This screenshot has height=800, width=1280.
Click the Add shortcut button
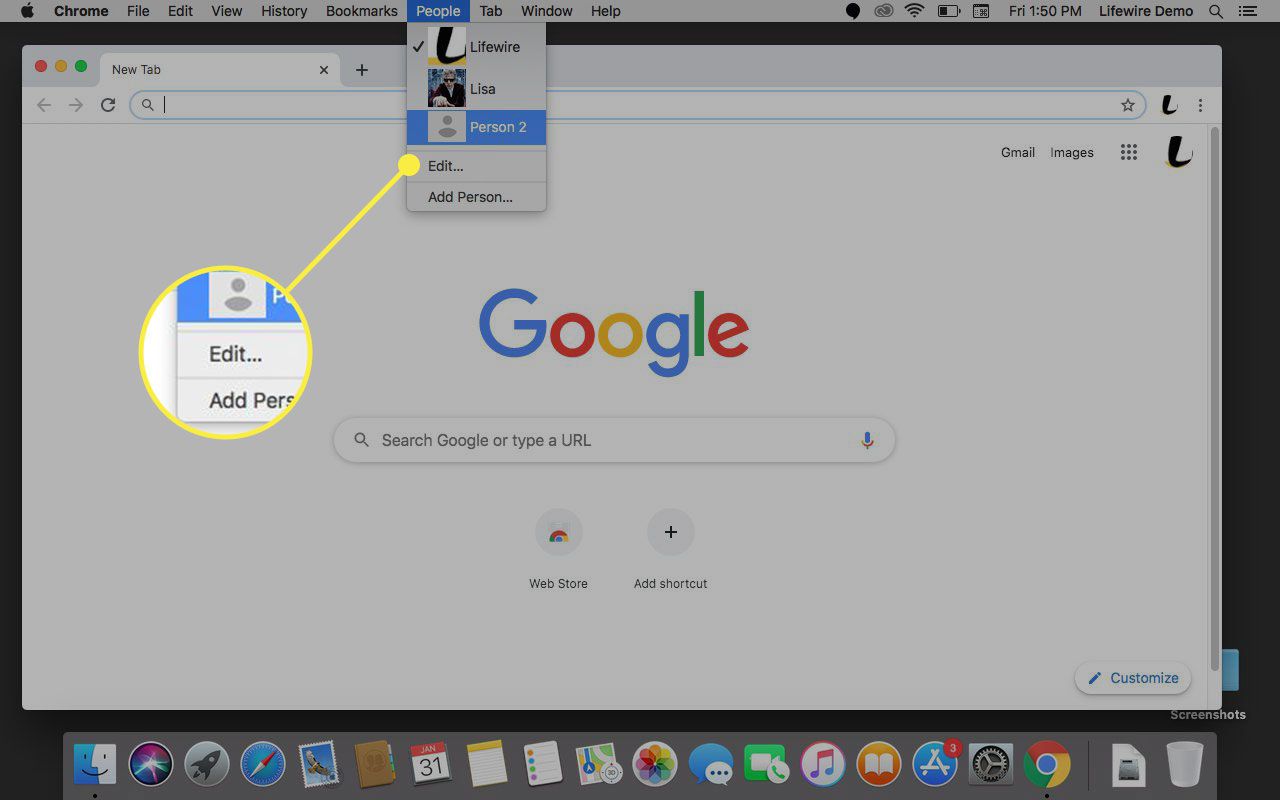(x=670, y=550)
